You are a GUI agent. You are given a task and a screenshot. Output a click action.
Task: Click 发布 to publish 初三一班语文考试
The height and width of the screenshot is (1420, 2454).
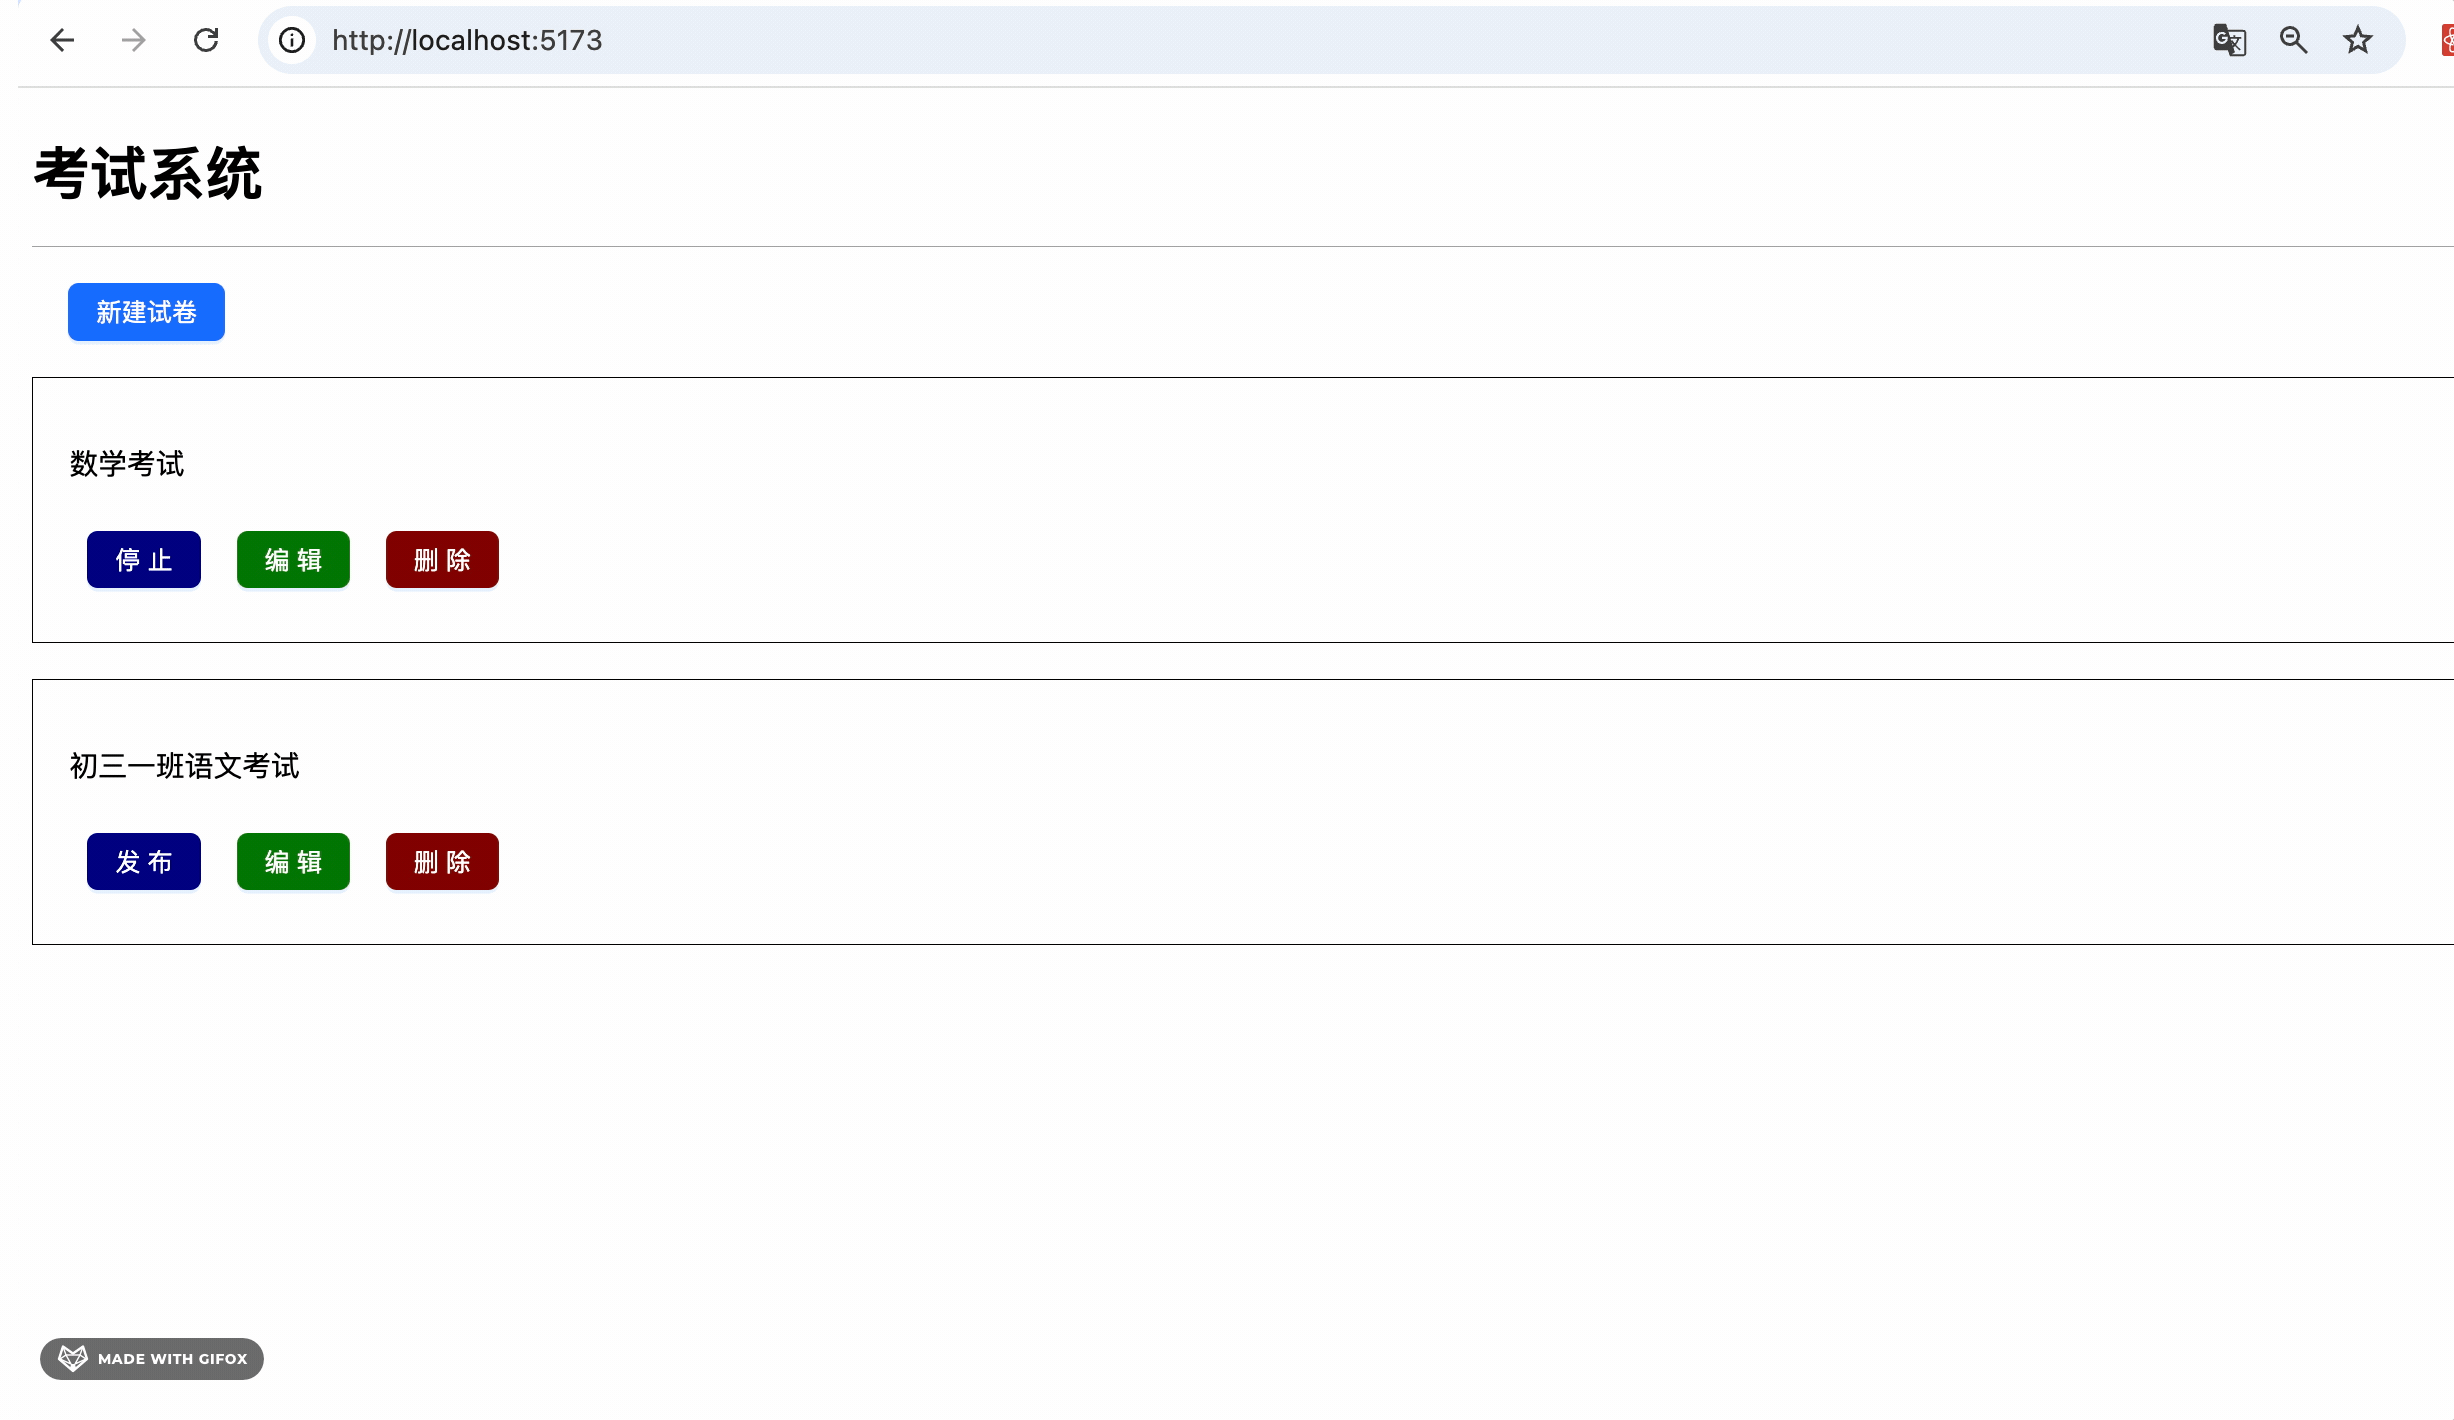click(x=143, y=861)
